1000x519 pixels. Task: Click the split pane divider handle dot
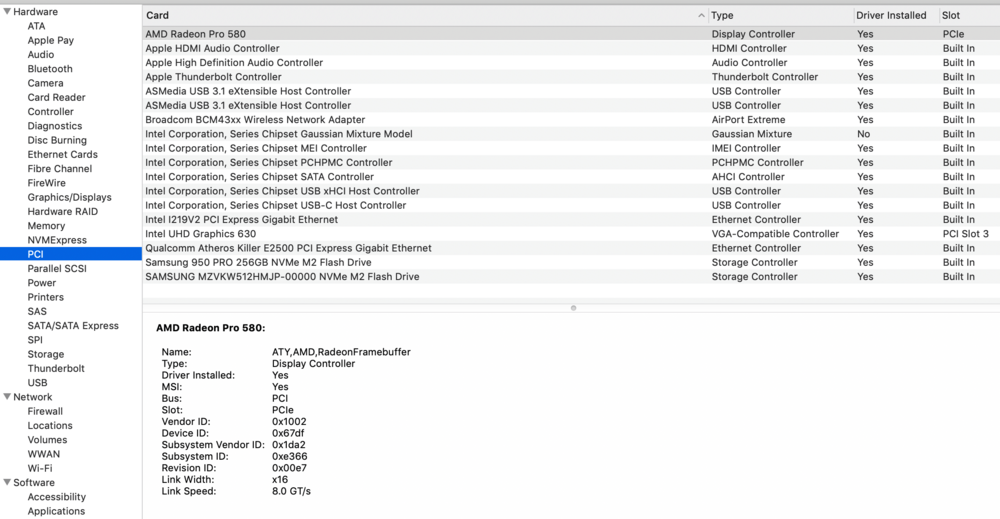(573, 308)
